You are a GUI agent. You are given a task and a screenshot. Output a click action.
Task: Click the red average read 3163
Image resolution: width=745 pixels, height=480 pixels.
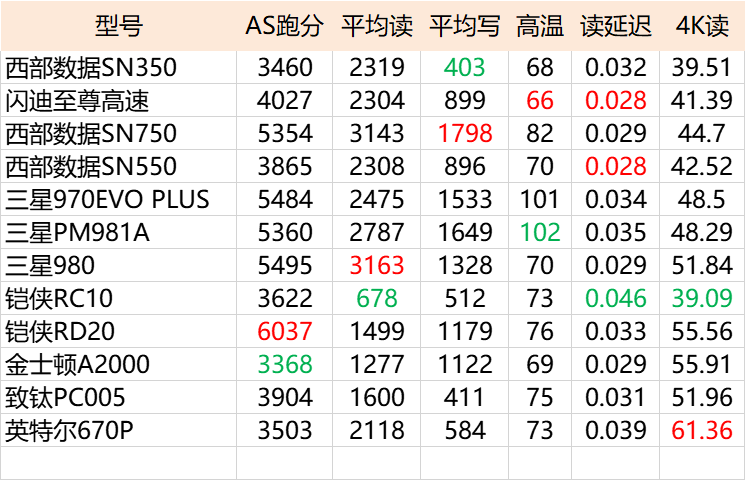(377, 265)
